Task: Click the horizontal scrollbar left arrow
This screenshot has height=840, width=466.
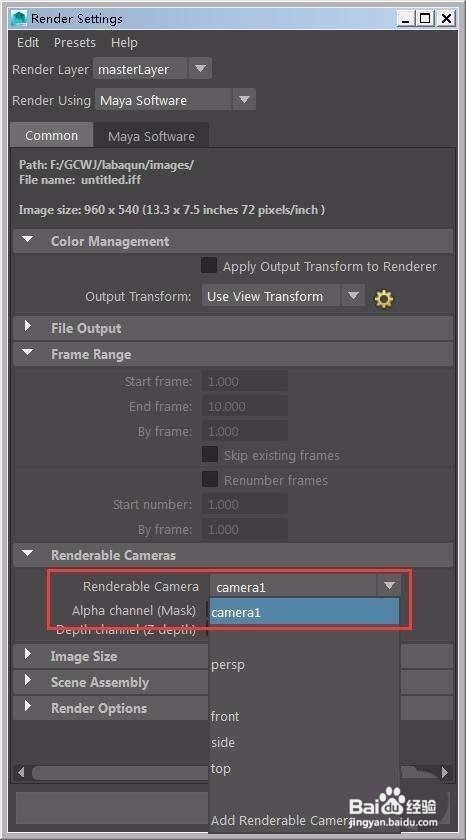Action: coord(21,772)
